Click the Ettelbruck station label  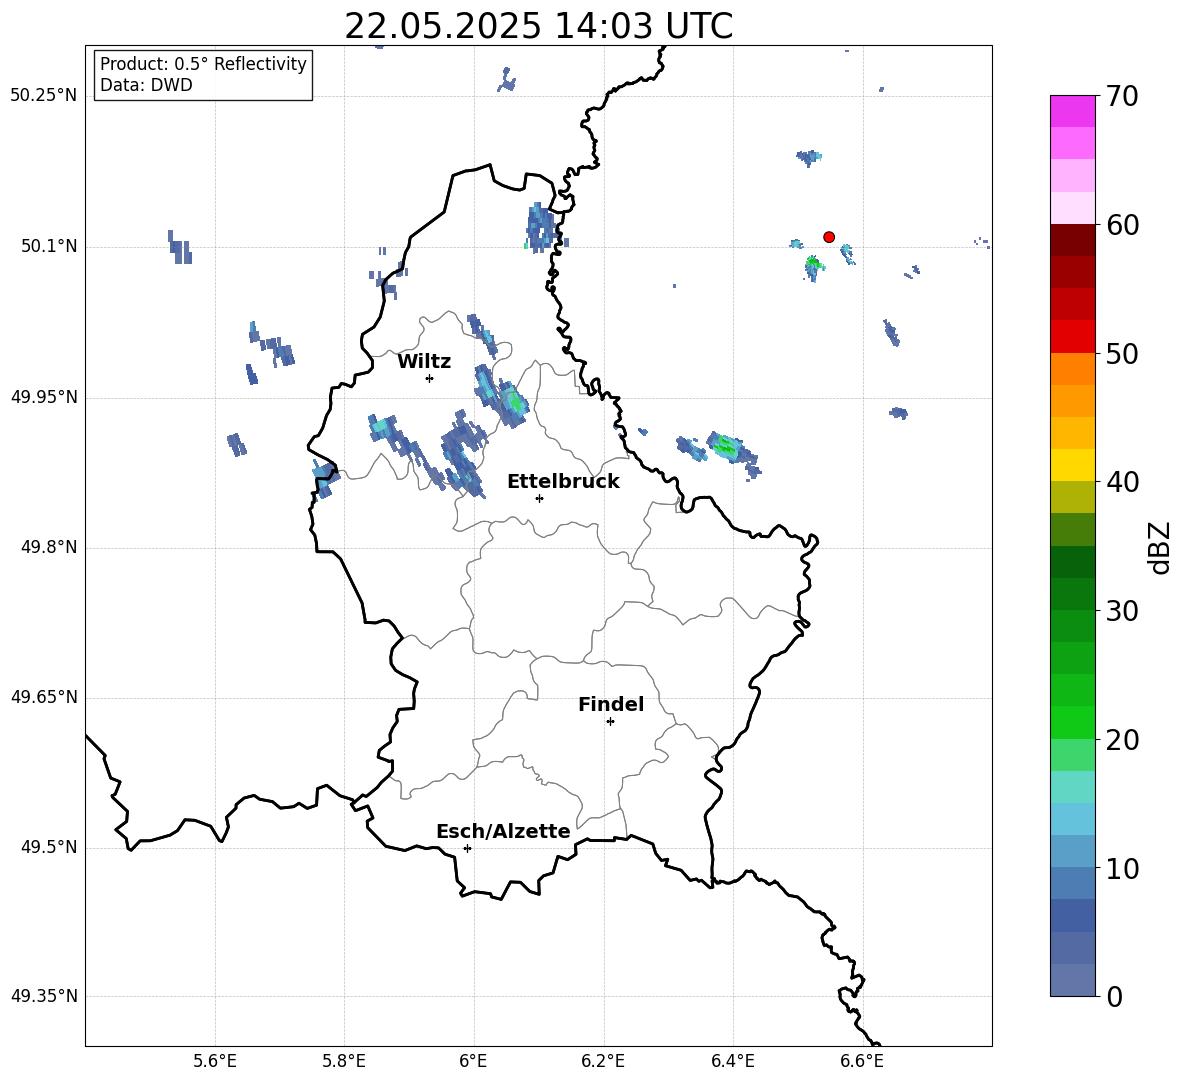pyautogui.click(x=563, y=482)
